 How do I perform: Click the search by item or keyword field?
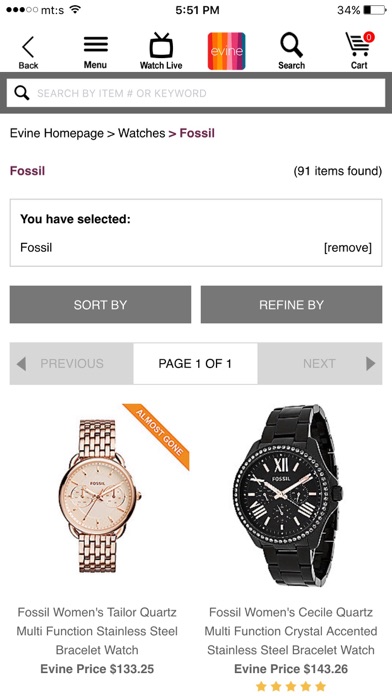click(196, 93)
